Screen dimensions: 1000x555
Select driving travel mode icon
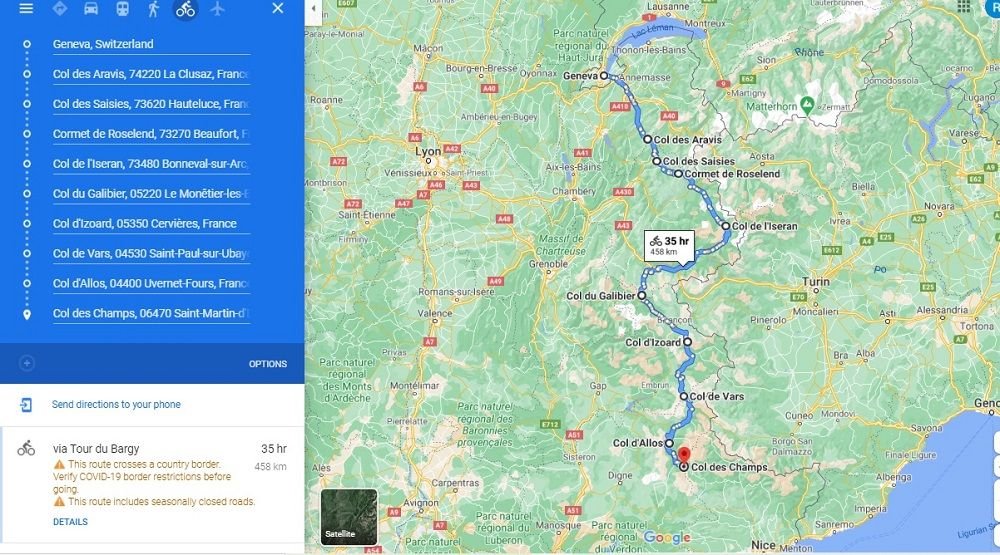tap(91, 9)
